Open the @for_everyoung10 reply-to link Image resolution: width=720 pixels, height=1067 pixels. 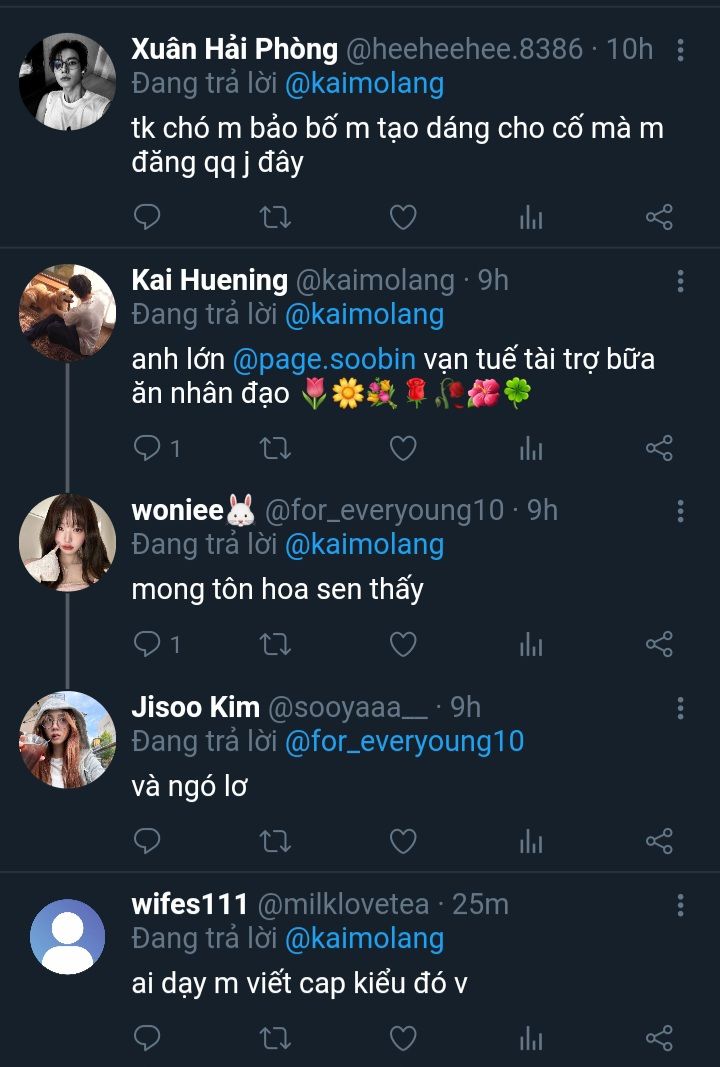tap(404, 741)
